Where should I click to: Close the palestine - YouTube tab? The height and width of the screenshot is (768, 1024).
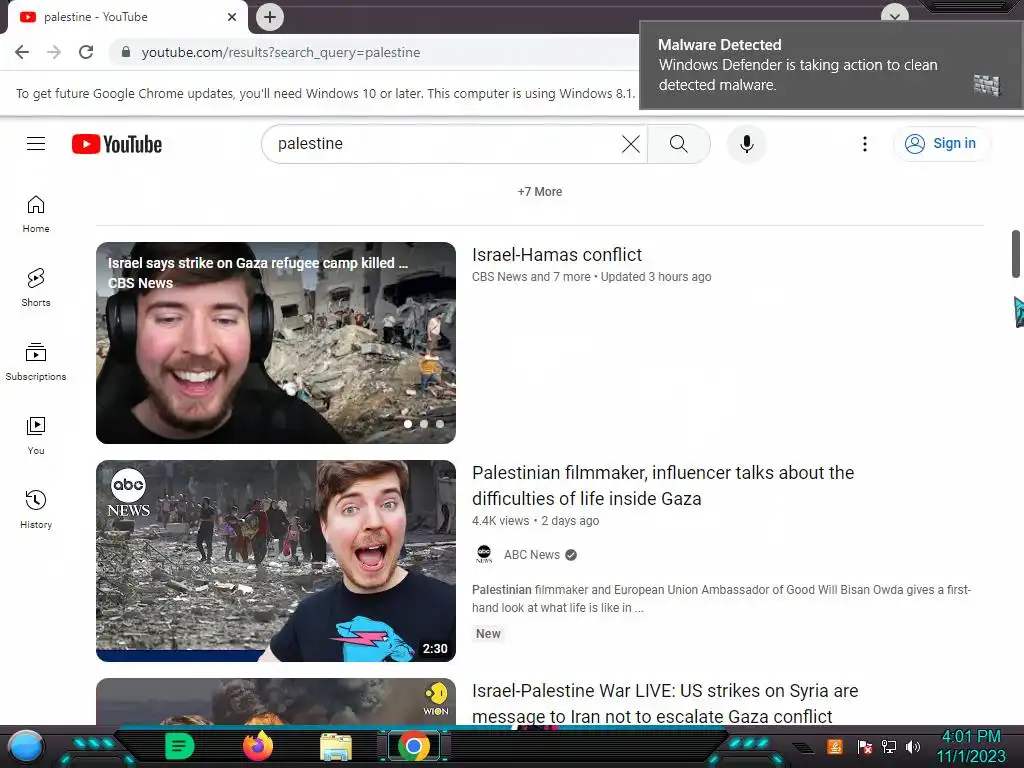(232, 17)
